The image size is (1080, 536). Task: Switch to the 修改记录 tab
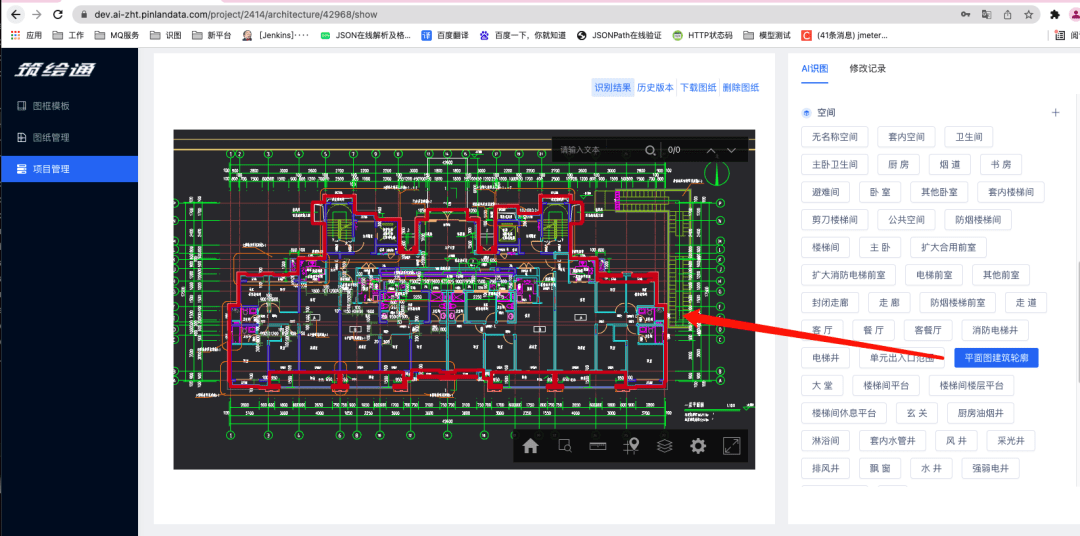tap(868, 68)
